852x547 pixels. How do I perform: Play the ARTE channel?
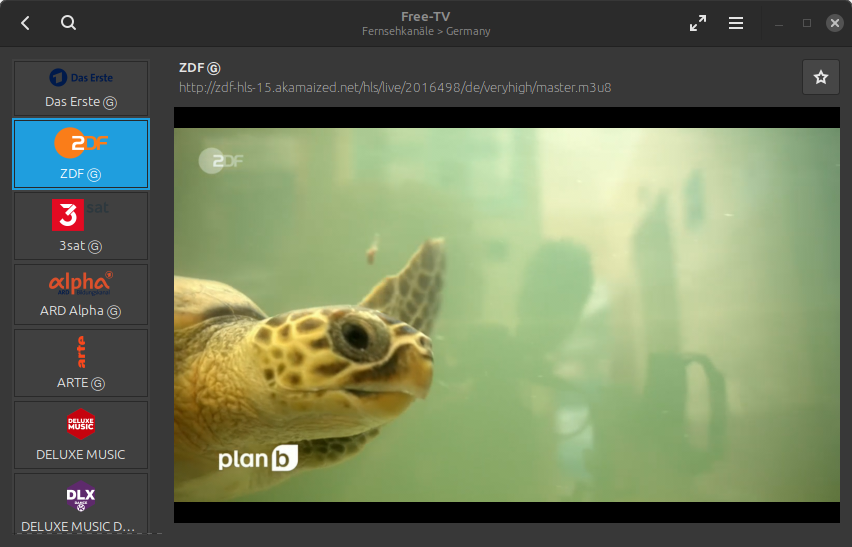click(81, 363)
